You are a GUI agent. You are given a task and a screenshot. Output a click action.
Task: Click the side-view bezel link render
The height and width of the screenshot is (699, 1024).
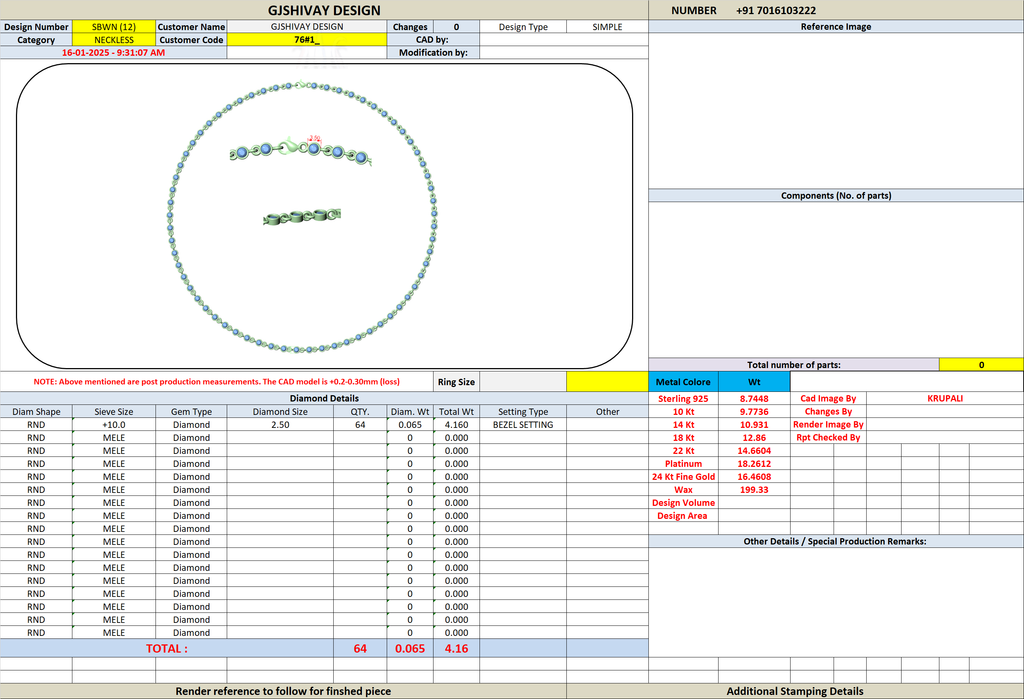coord(302,216)
